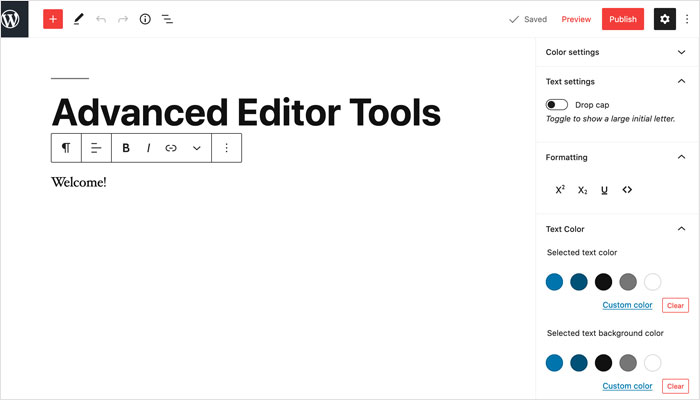Apply inline code formatting
The height and width of the screenshot is (400, 700).
pos(627,190)
